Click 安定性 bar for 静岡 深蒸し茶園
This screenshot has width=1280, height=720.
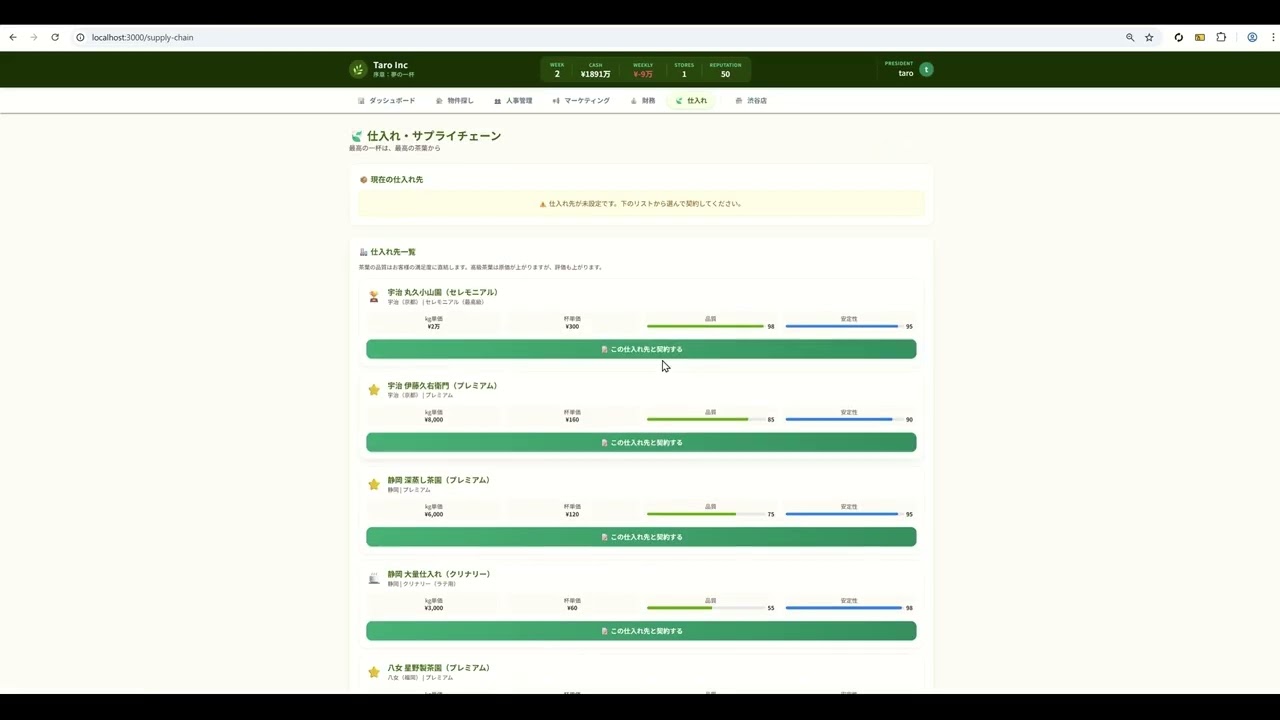coord(845,514)
